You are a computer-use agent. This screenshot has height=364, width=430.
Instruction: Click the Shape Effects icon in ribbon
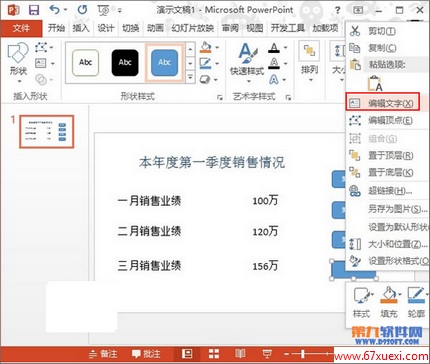point(205,79)
